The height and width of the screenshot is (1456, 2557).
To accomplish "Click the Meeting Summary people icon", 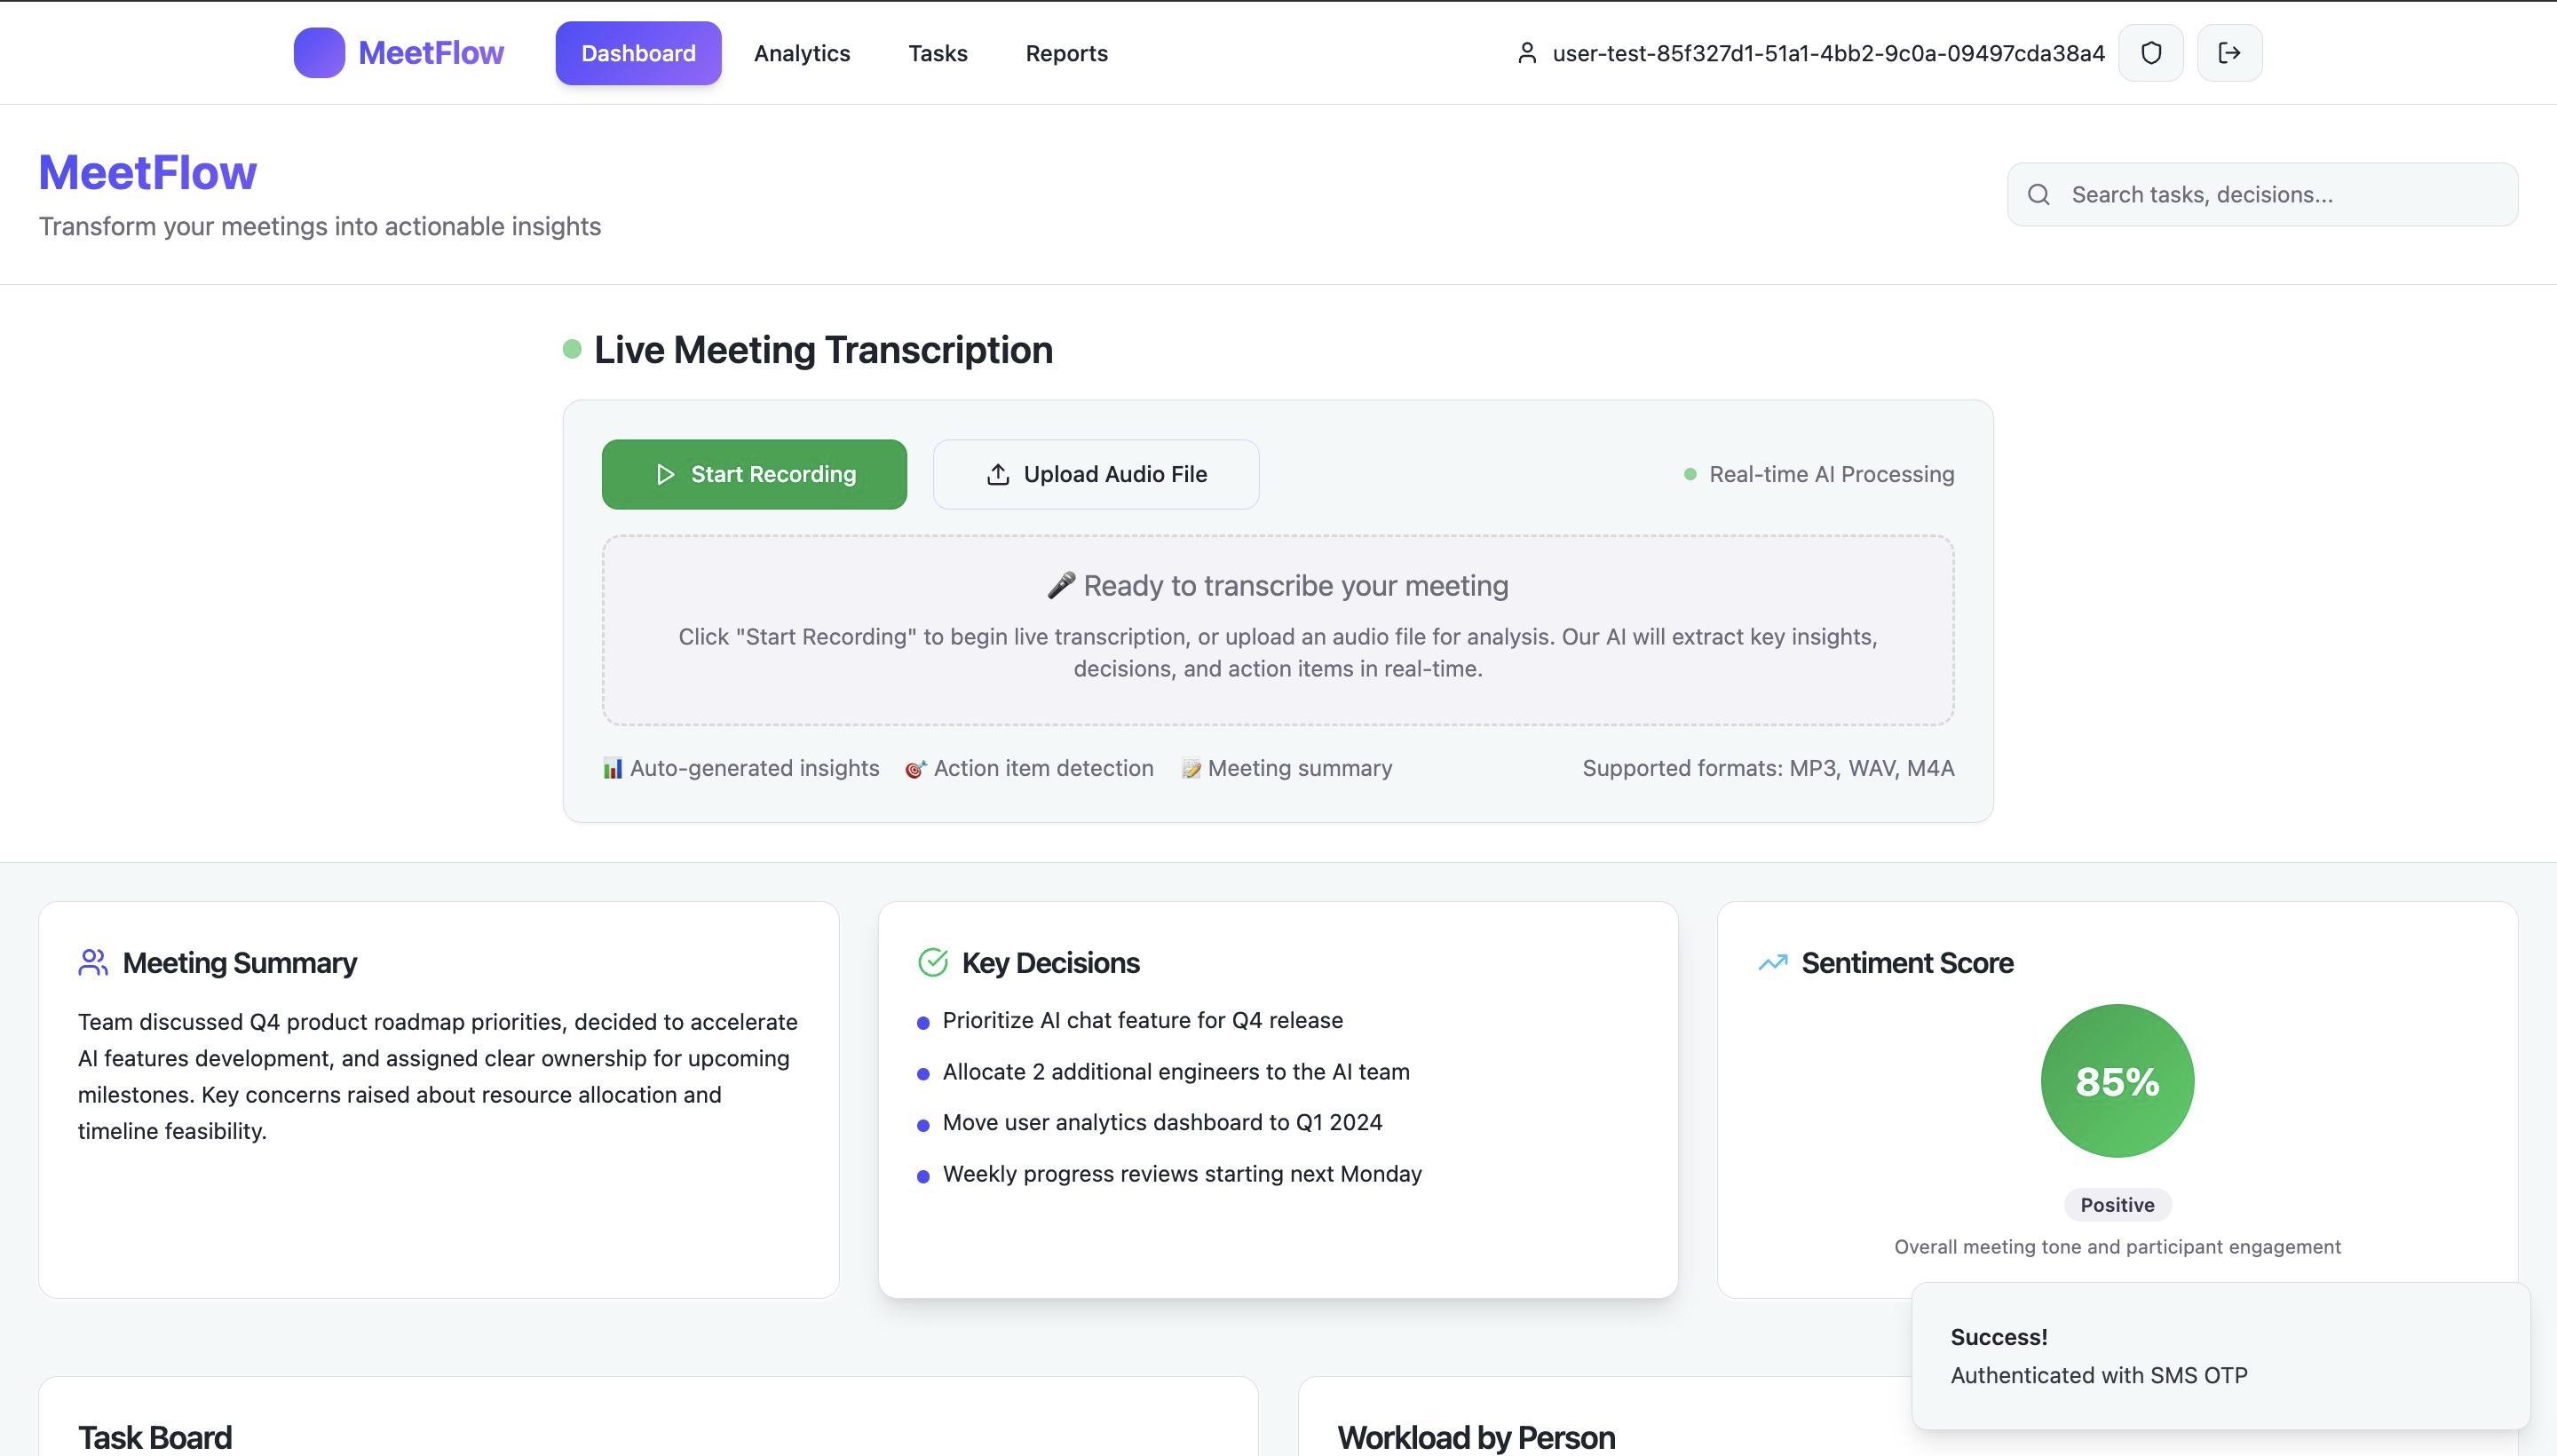I will click(x=93, y=962).
